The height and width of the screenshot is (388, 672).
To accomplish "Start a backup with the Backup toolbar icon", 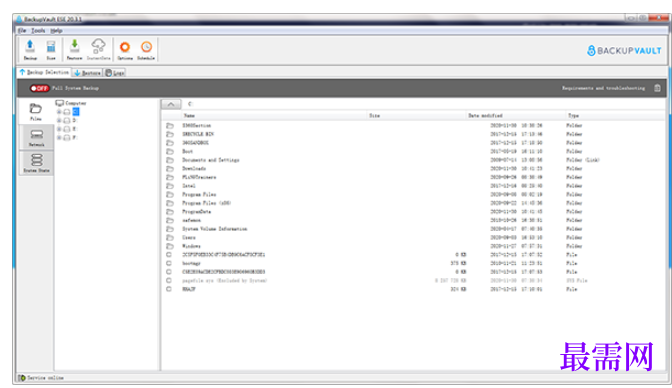I will click(30, 49).
